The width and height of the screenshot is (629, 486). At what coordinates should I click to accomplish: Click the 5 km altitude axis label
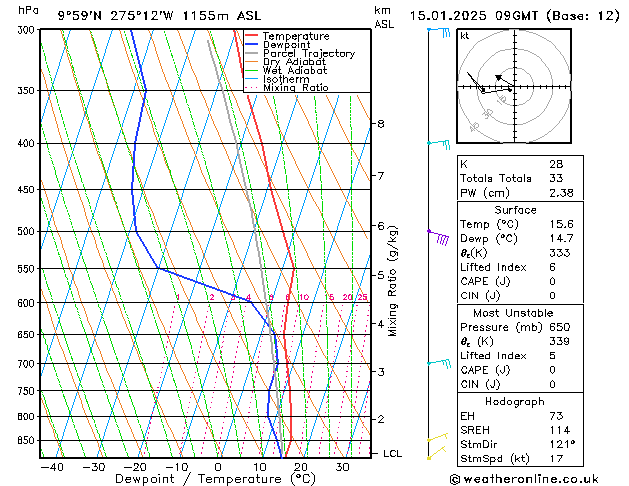pos(381,275)
